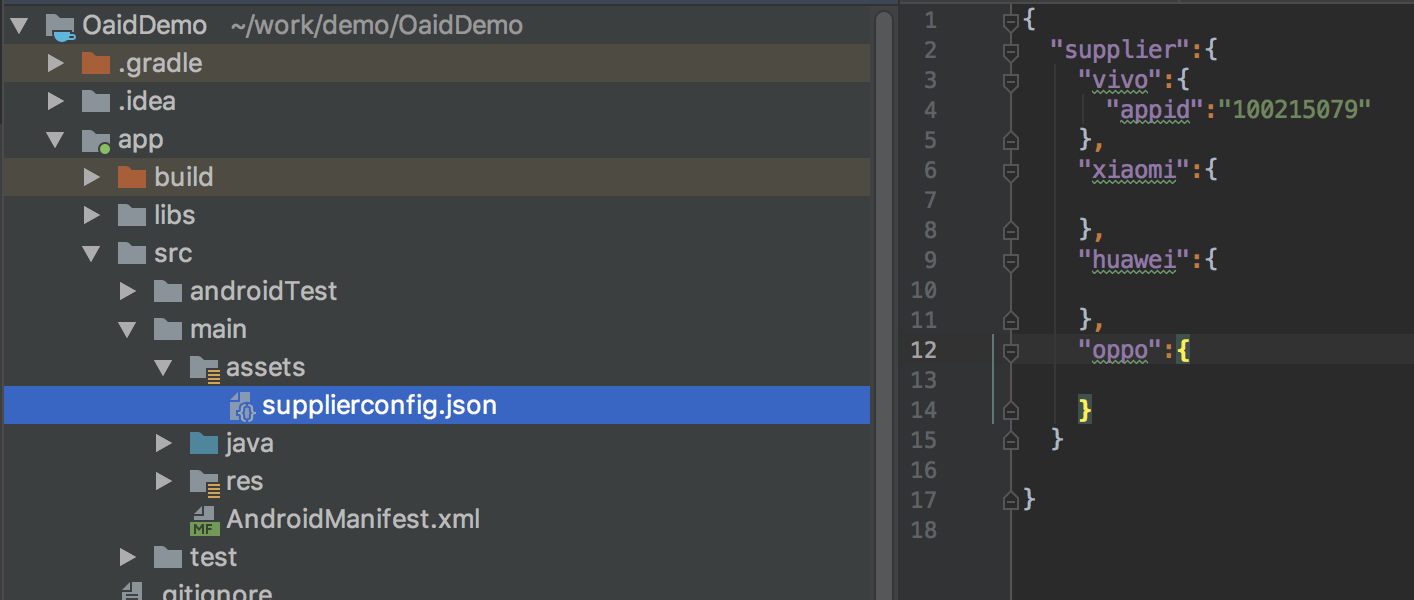
Task: Expand the androidTest folder
Action: tap(128, 292)
